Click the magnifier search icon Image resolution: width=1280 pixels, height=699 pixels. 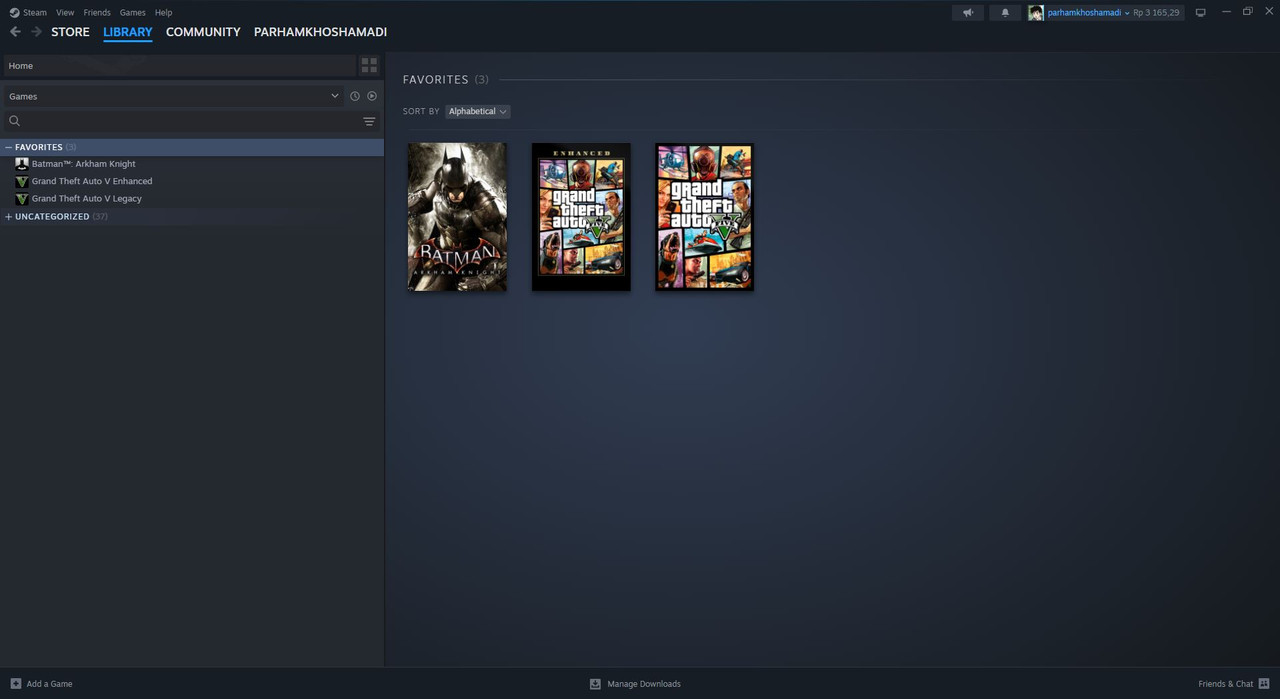coord(14,121)
